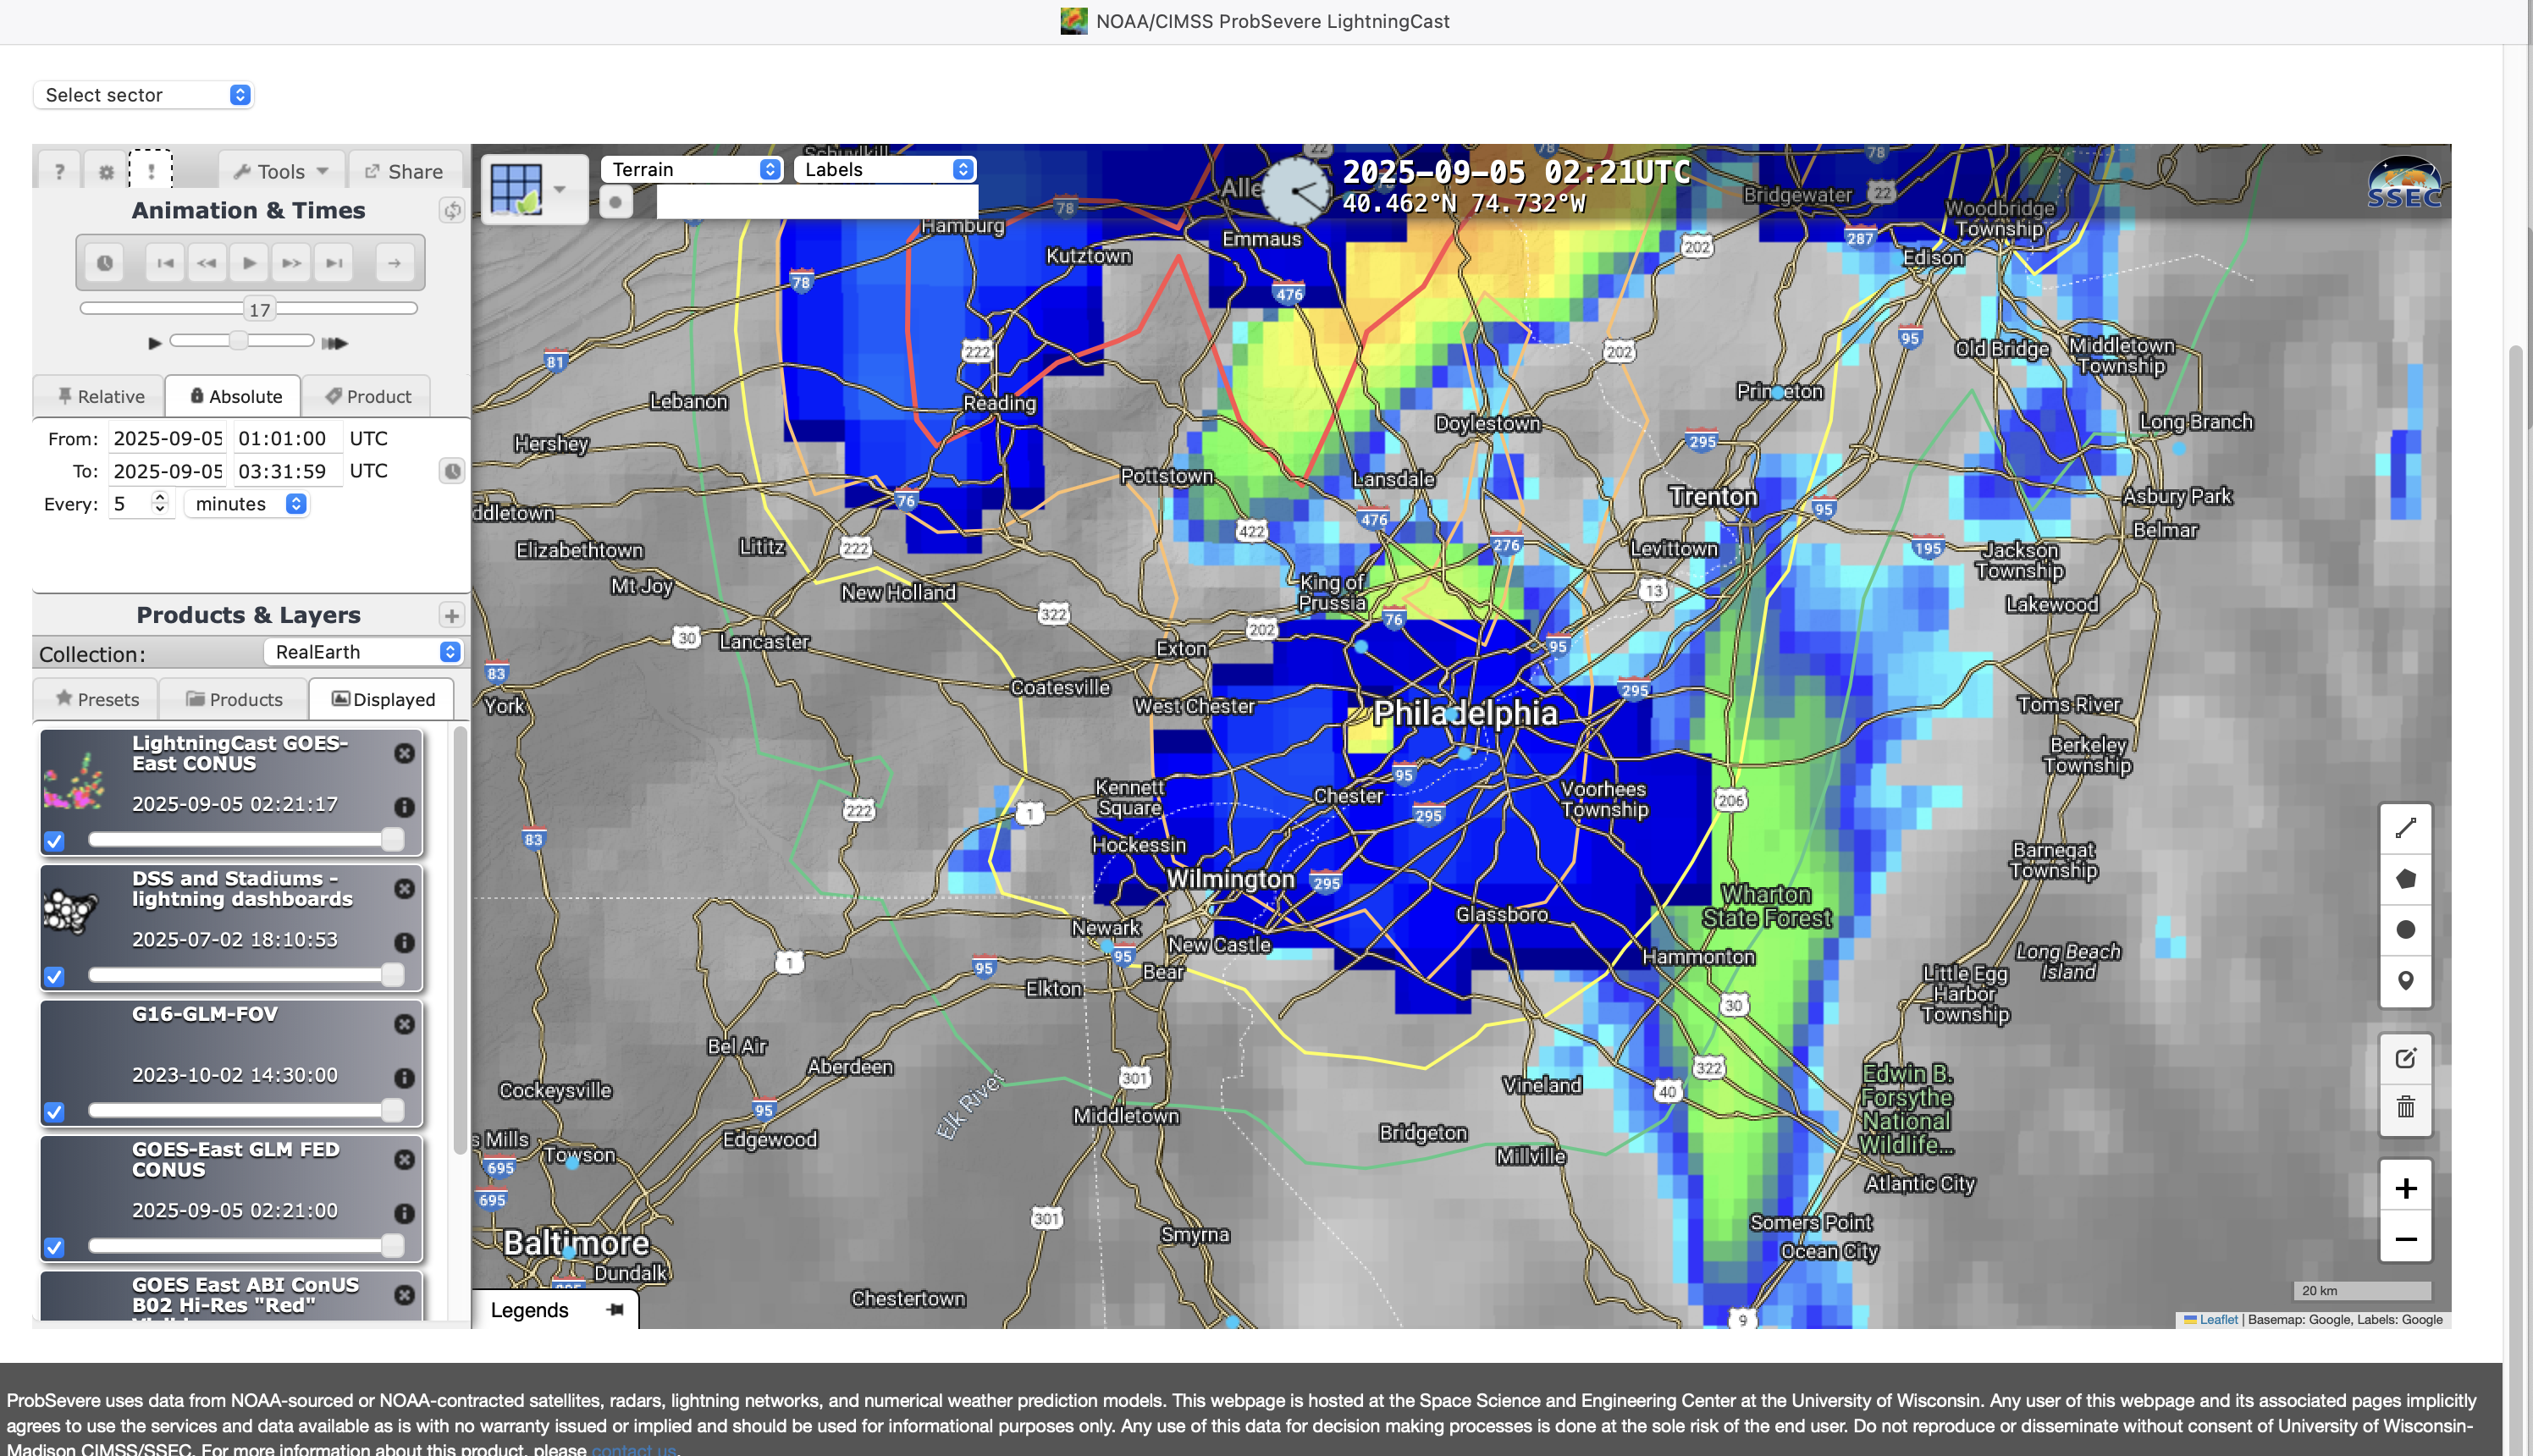Open the Select sector dropdown
This screenshot has height=1456, width=2533.
144,95
